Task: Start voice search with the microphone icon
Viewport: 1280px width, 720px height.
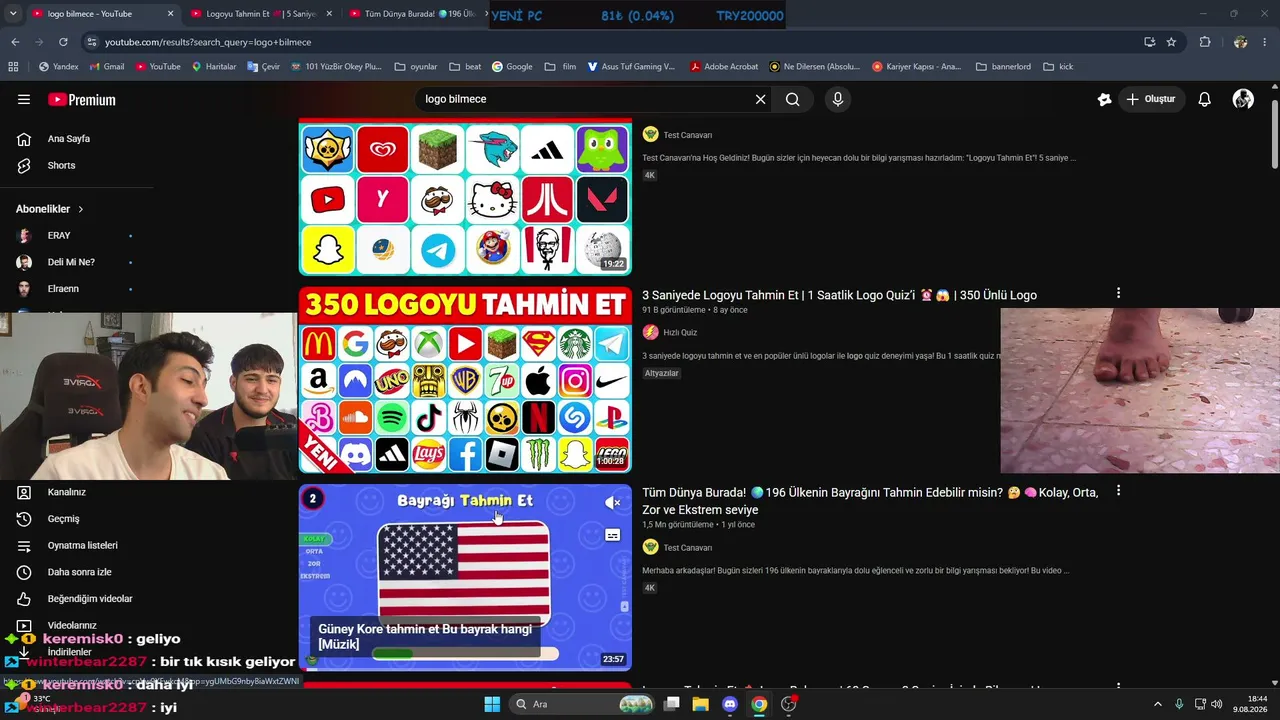Action: tap(838, 99)
